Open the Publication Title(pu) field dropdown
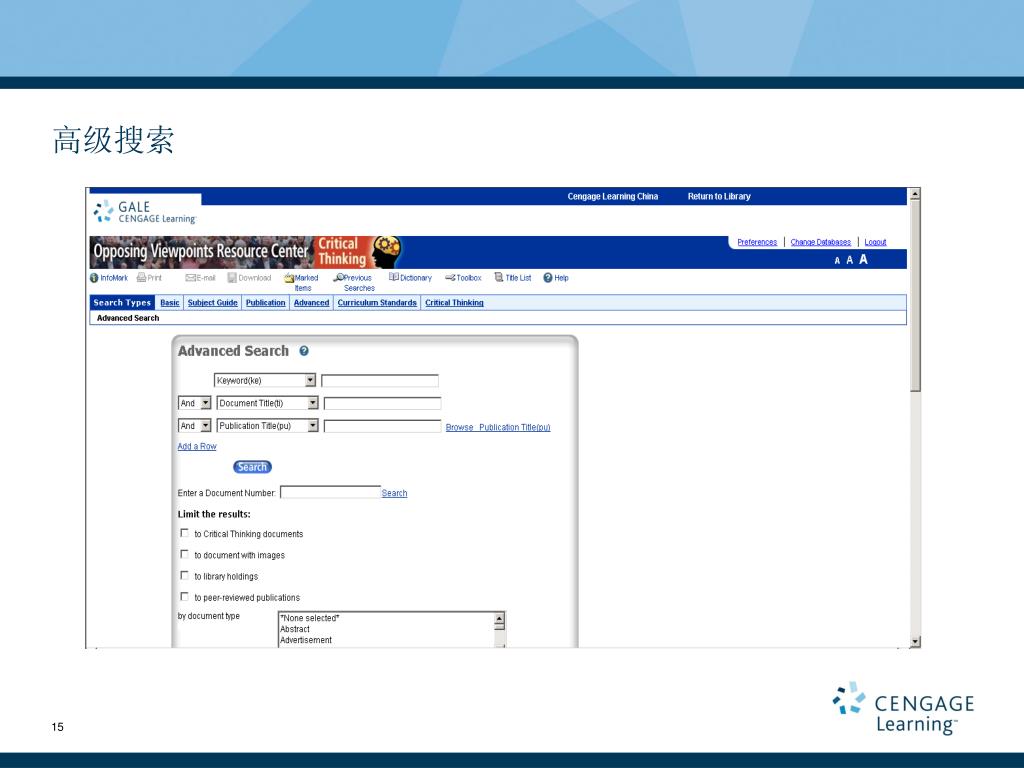1024x768 pixels. coord(313,426)
